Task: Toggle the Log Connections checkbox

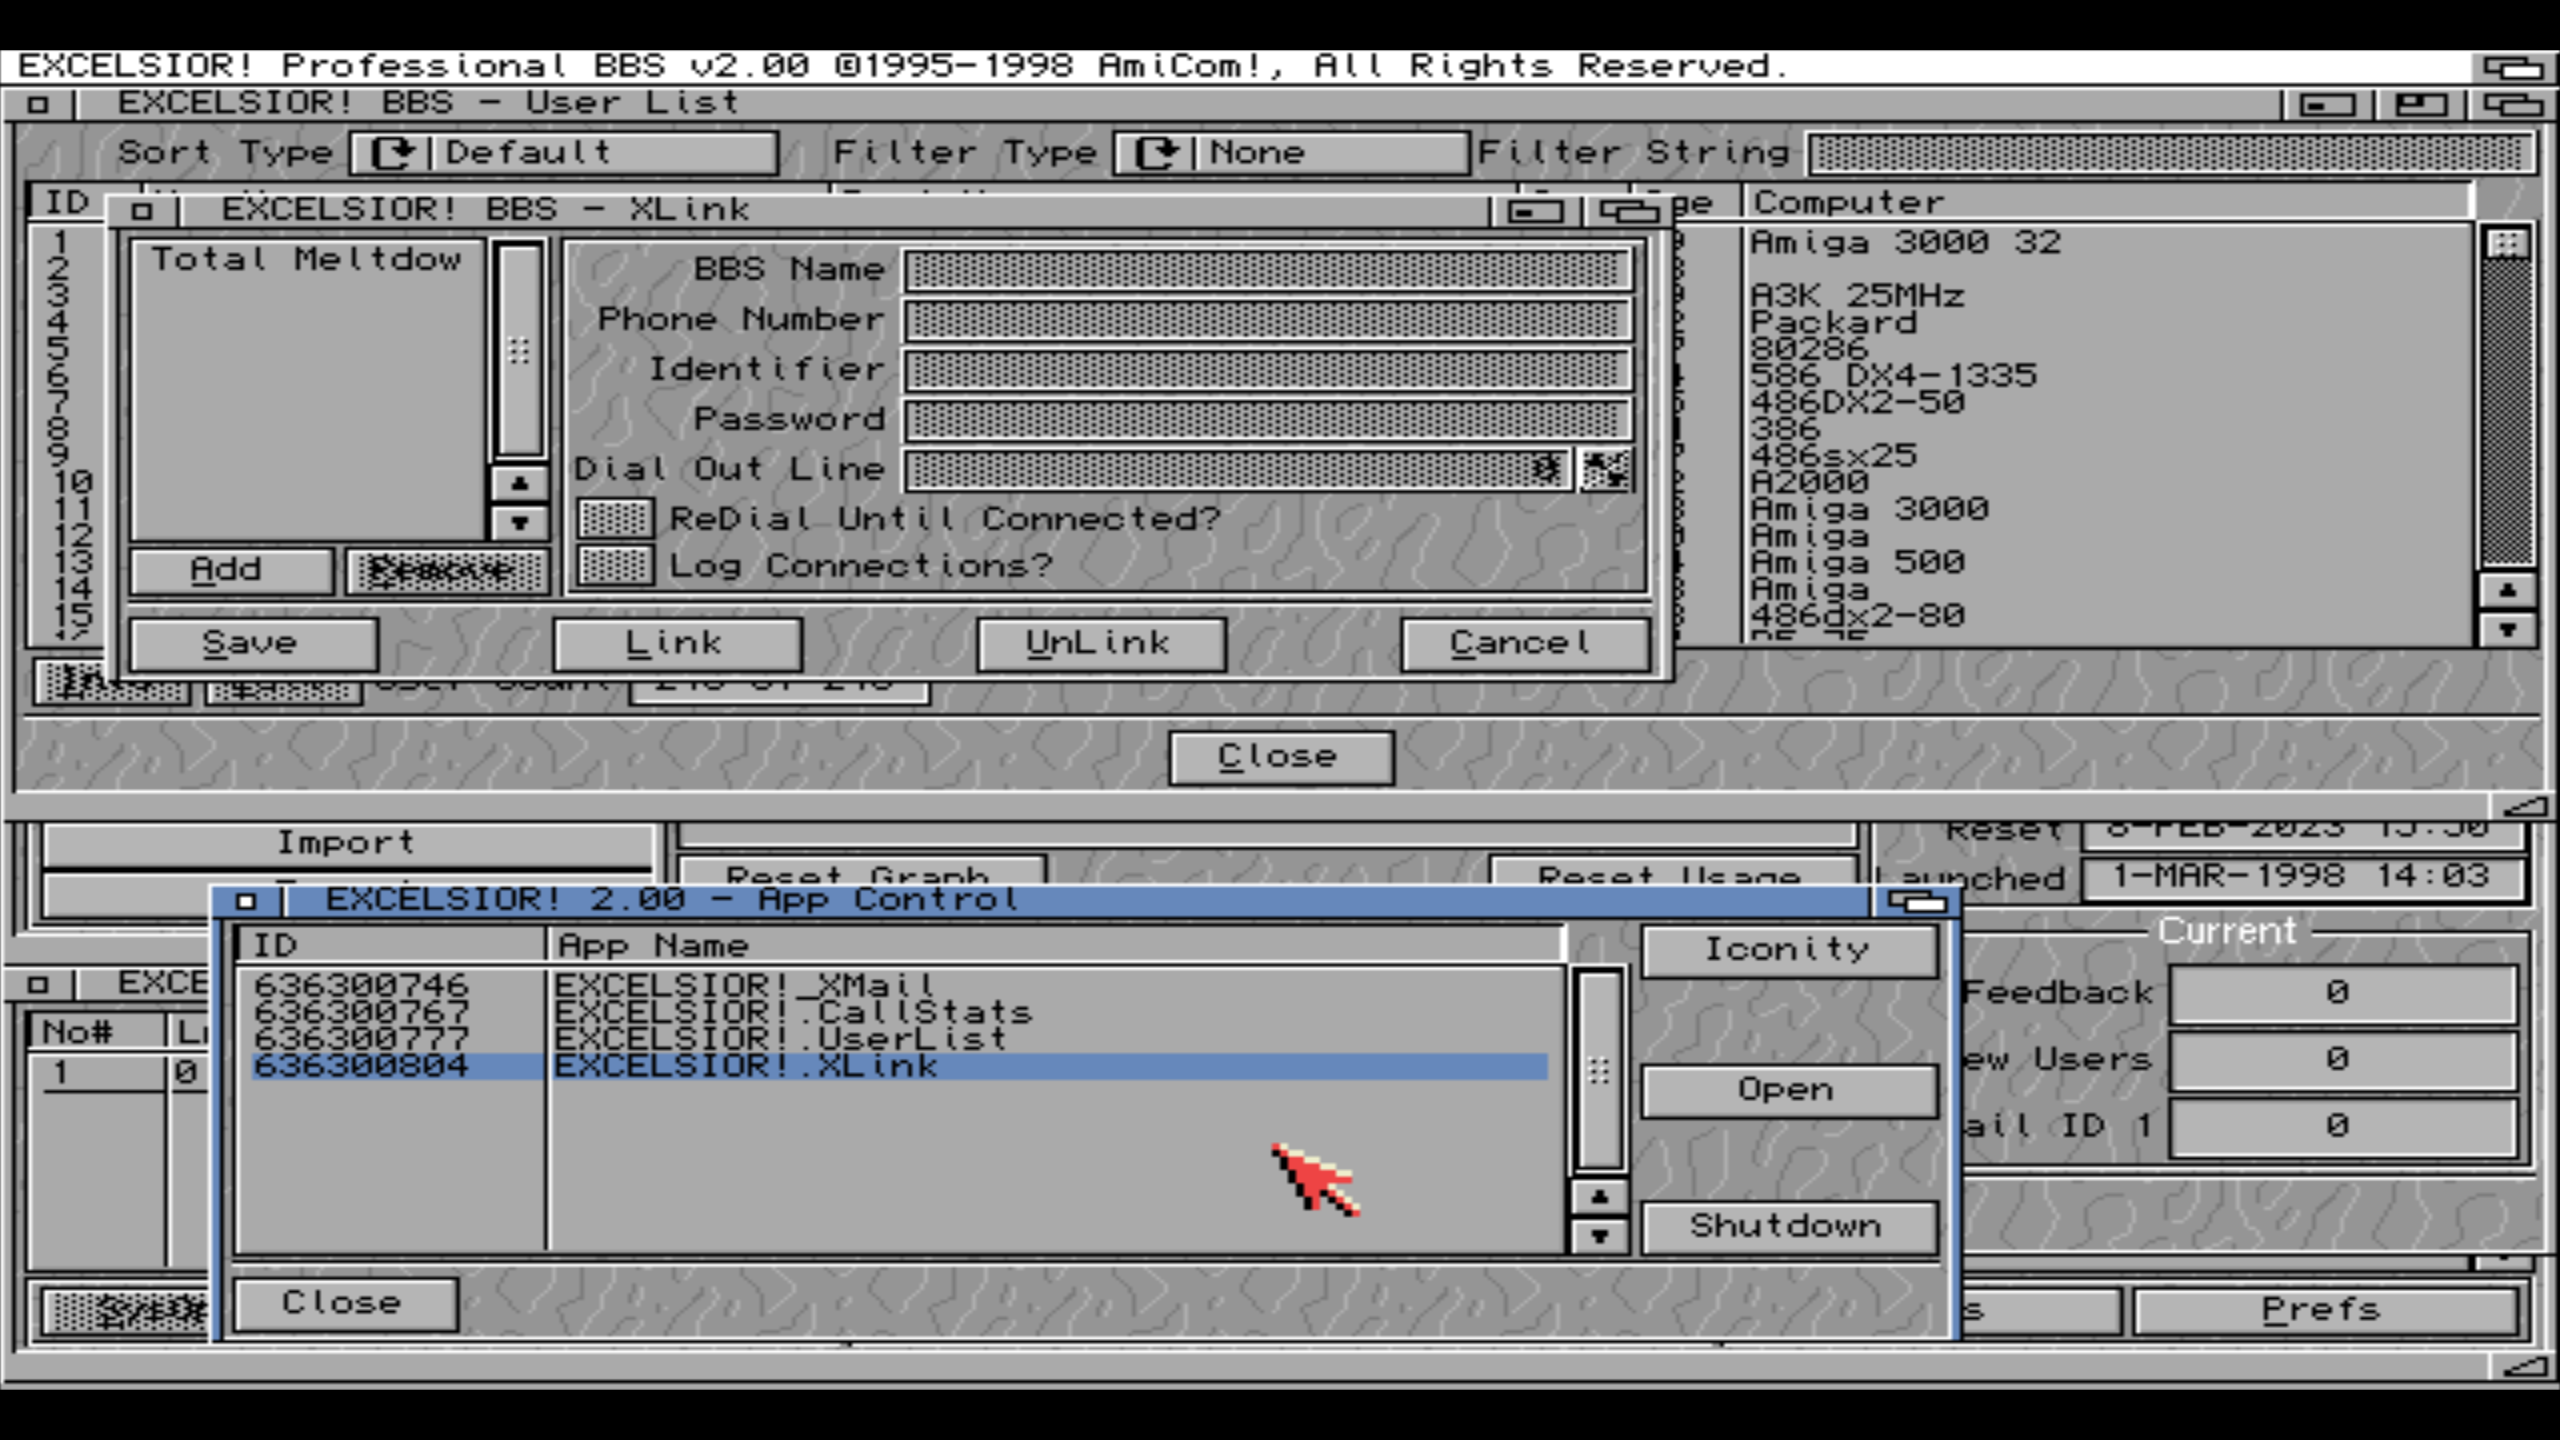Action: click(615, 566)
